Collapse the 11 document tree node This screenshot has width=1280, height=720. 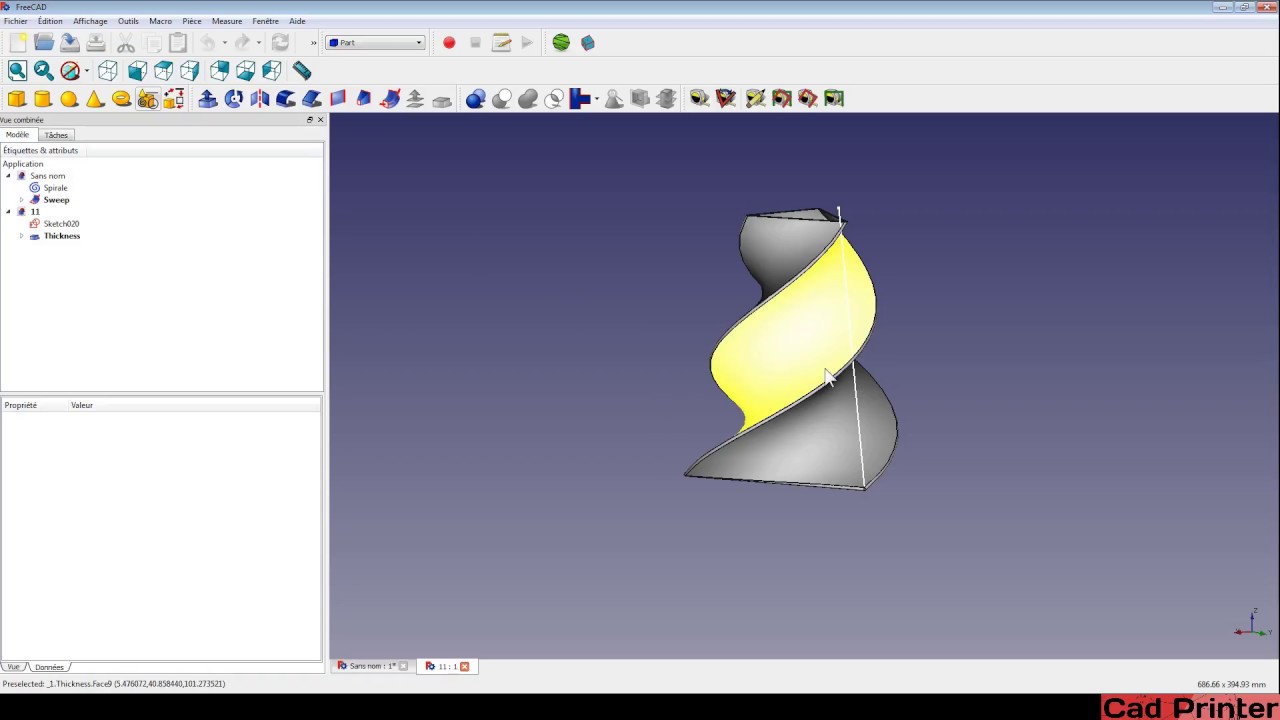coord(9,212)
